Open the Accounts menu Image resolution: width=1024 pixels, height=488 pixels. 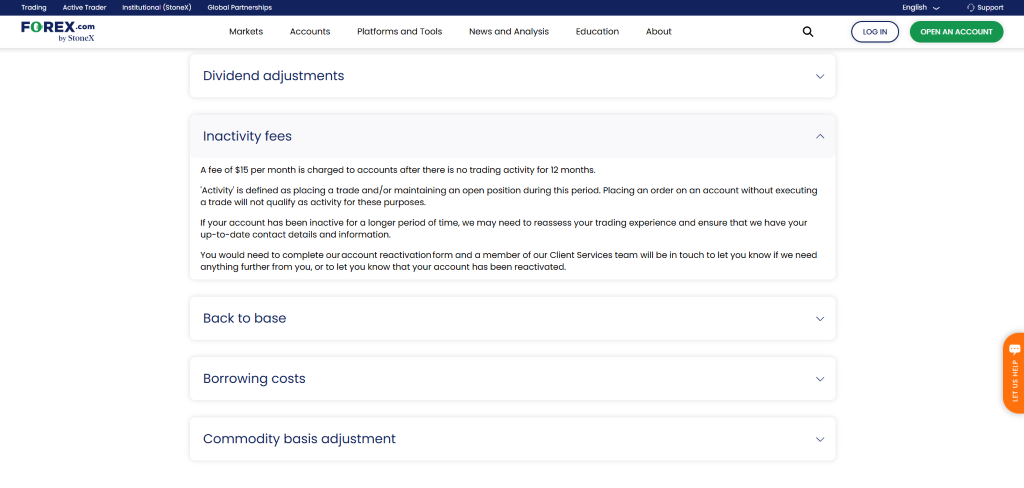tap(310, 32)
